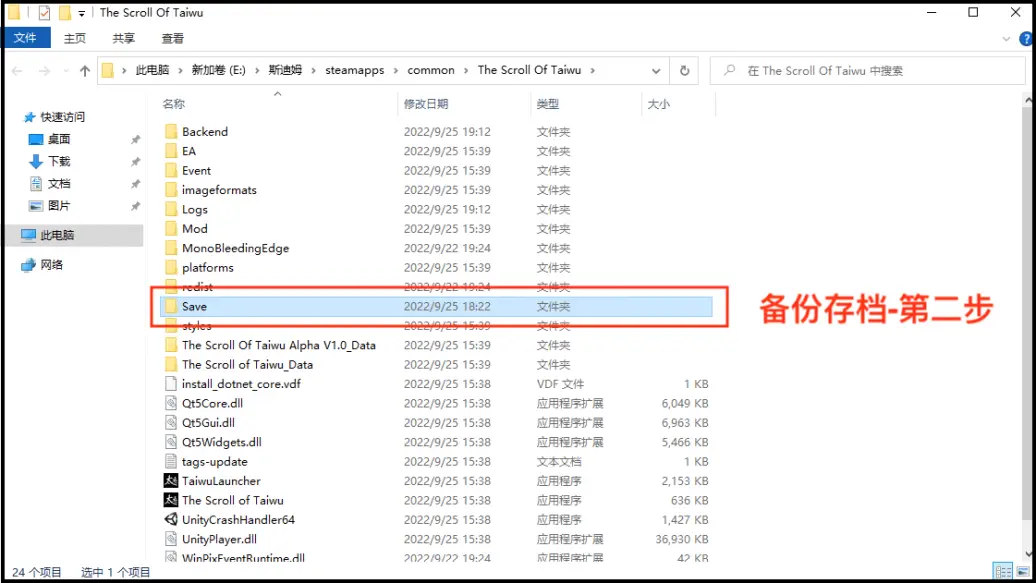Open the recent locations dropdown arrow
The width and height of the screenshot is (1036, 583).
tap(65, 71)
